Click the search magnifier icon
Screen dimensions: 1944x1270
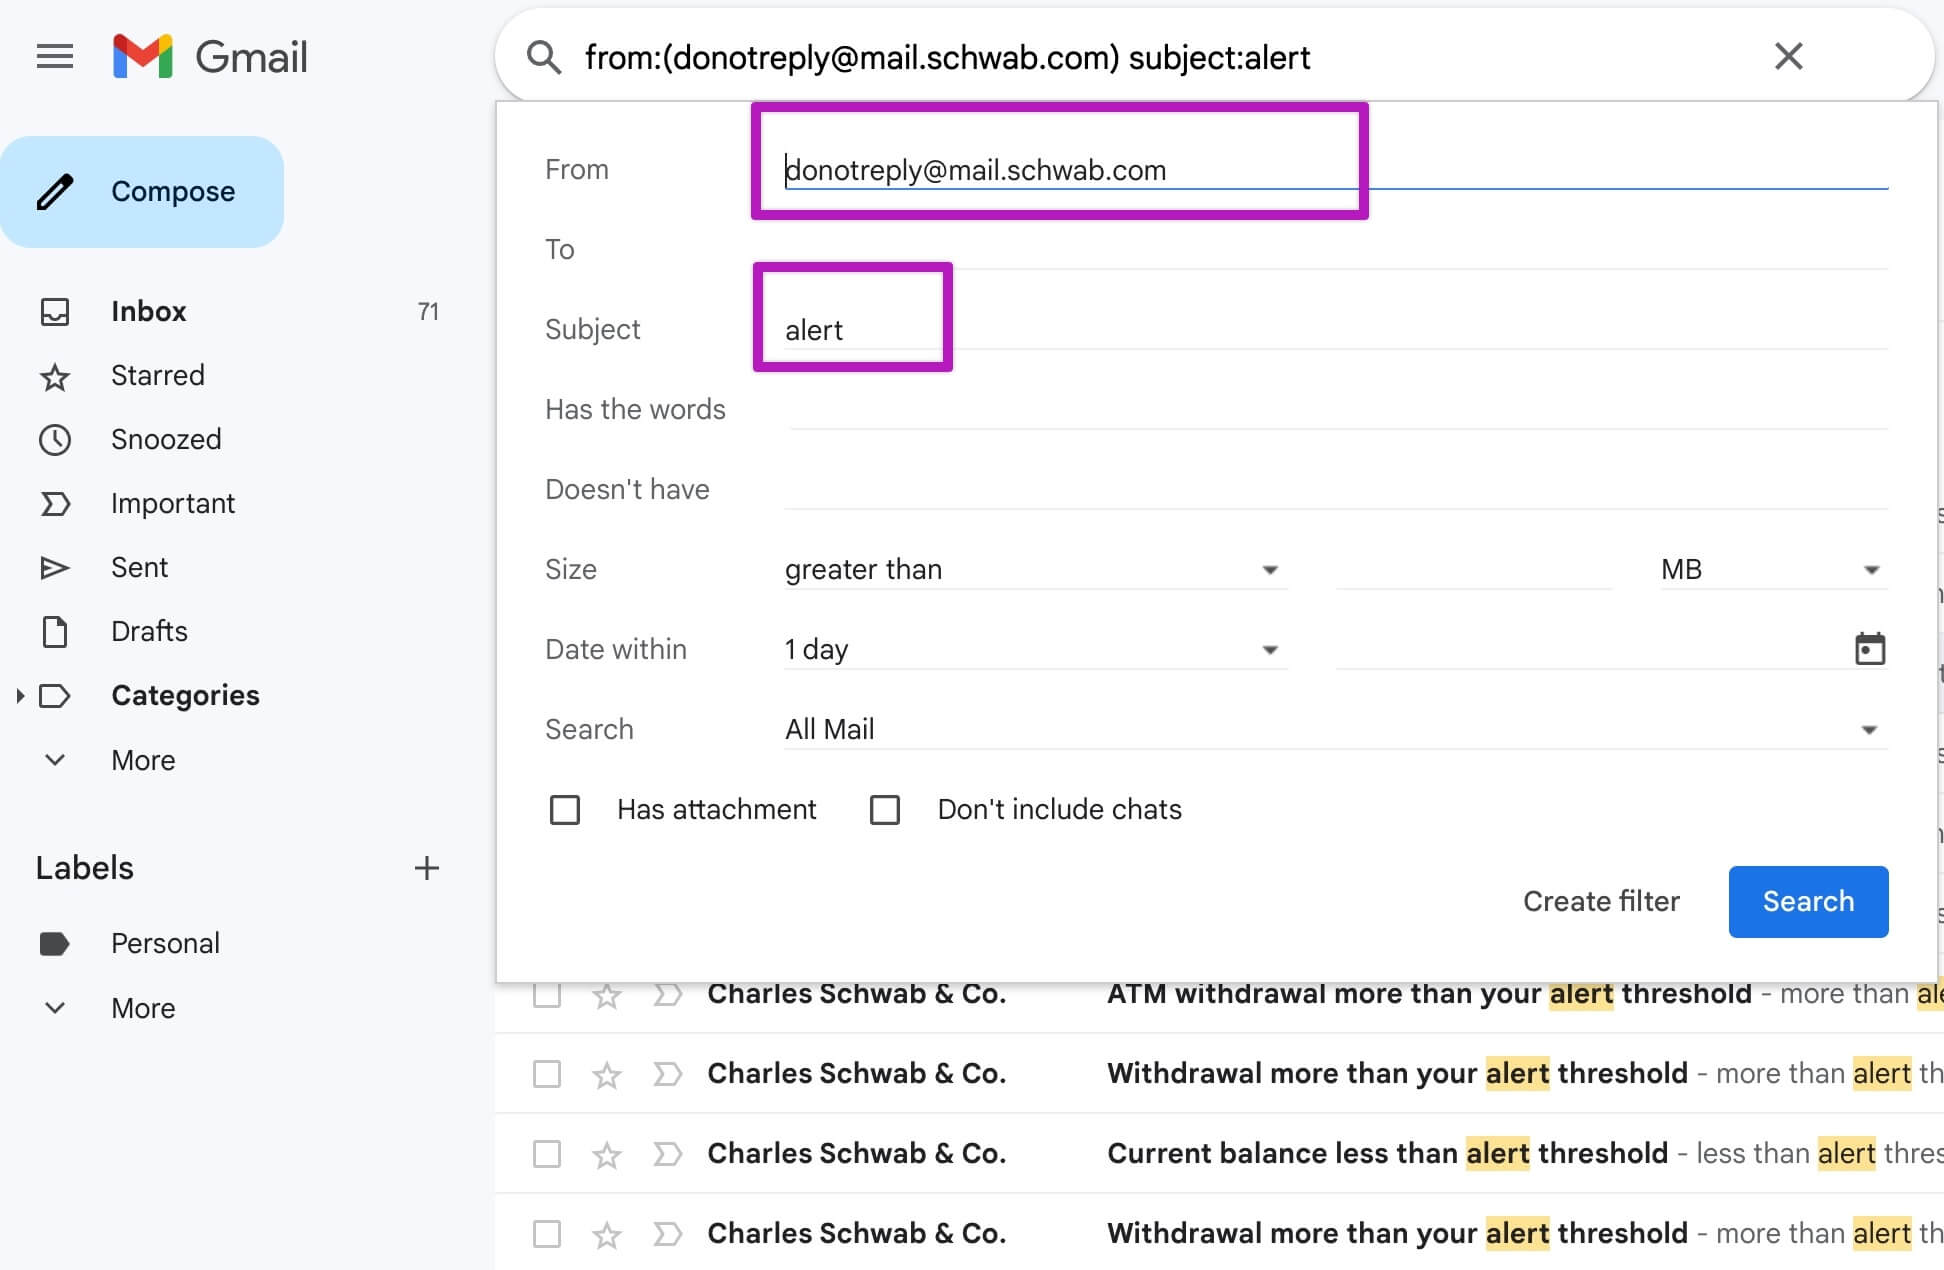(x=543, y=57)
